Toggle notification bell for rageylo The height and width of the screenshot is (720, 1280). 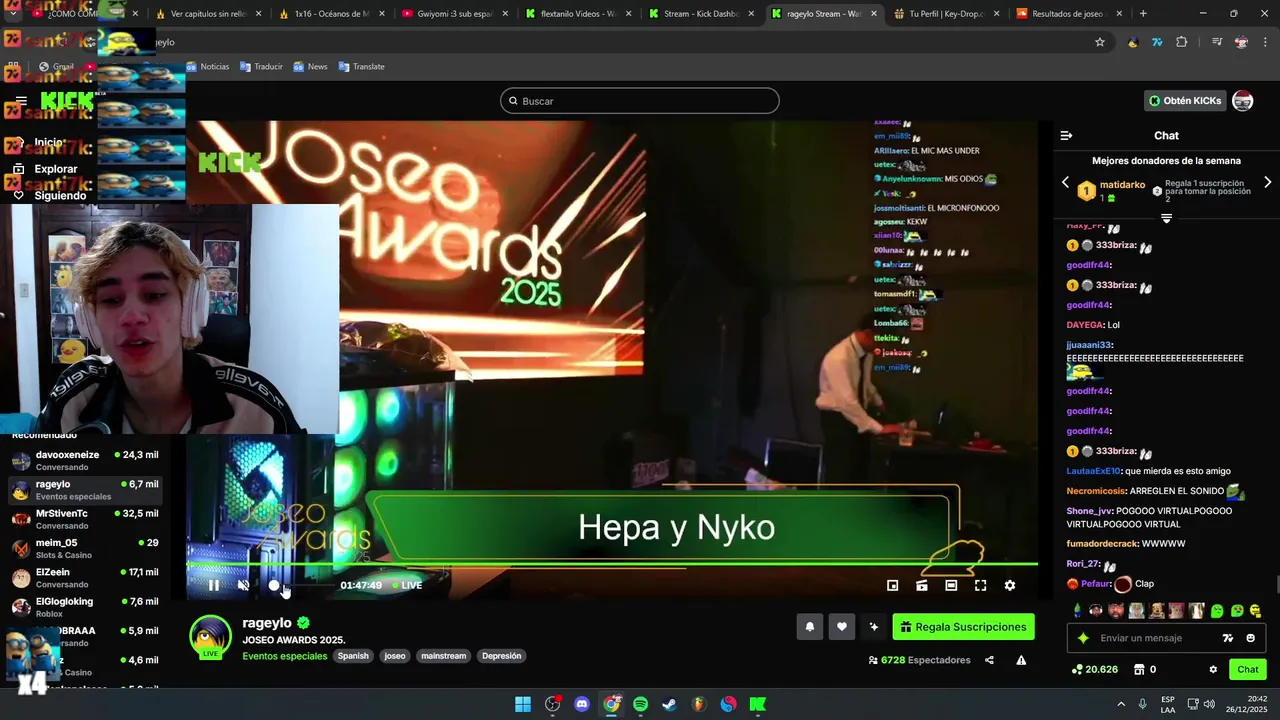(x=810, y=627)
